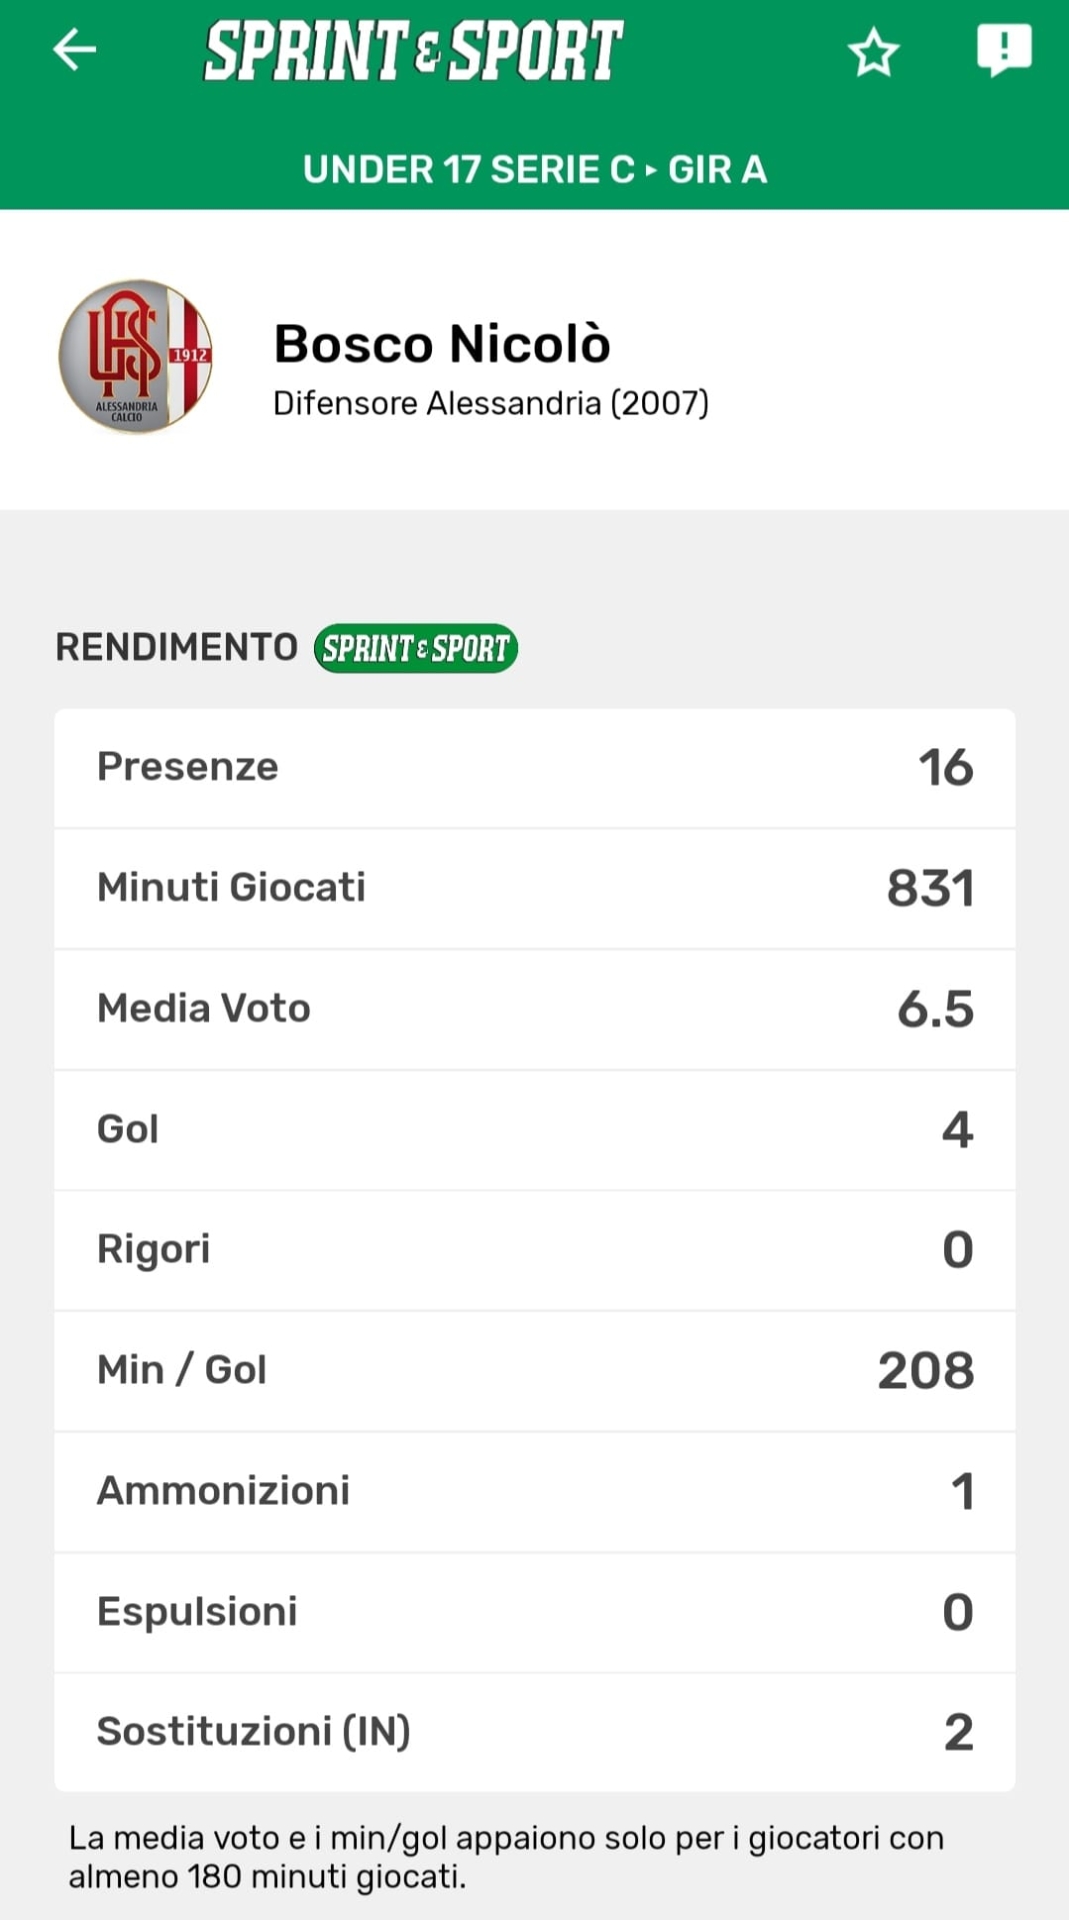Viewport: 1069px width, 1920px height.
Task: Select the Gir A breadcrumb
Action: pos(717,170)
